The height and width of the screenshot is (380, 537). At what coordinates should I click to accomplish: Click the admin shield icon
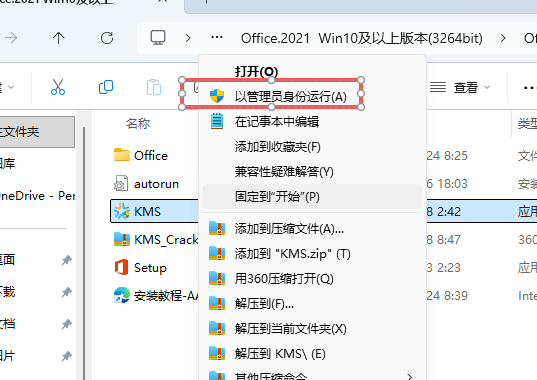pyautogui.click(x=217, y=96)
